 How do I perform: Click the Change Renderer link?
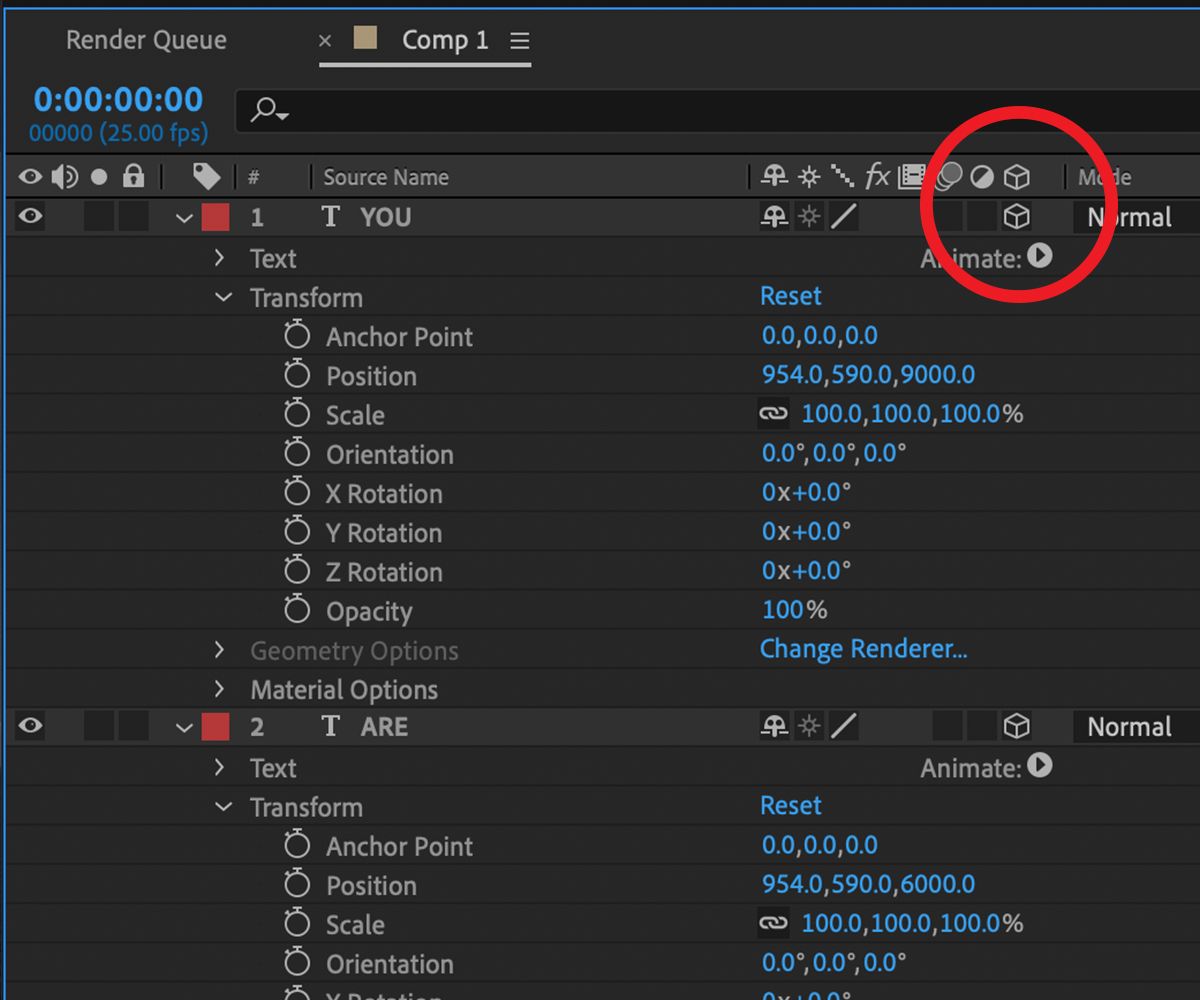point(864,649)
